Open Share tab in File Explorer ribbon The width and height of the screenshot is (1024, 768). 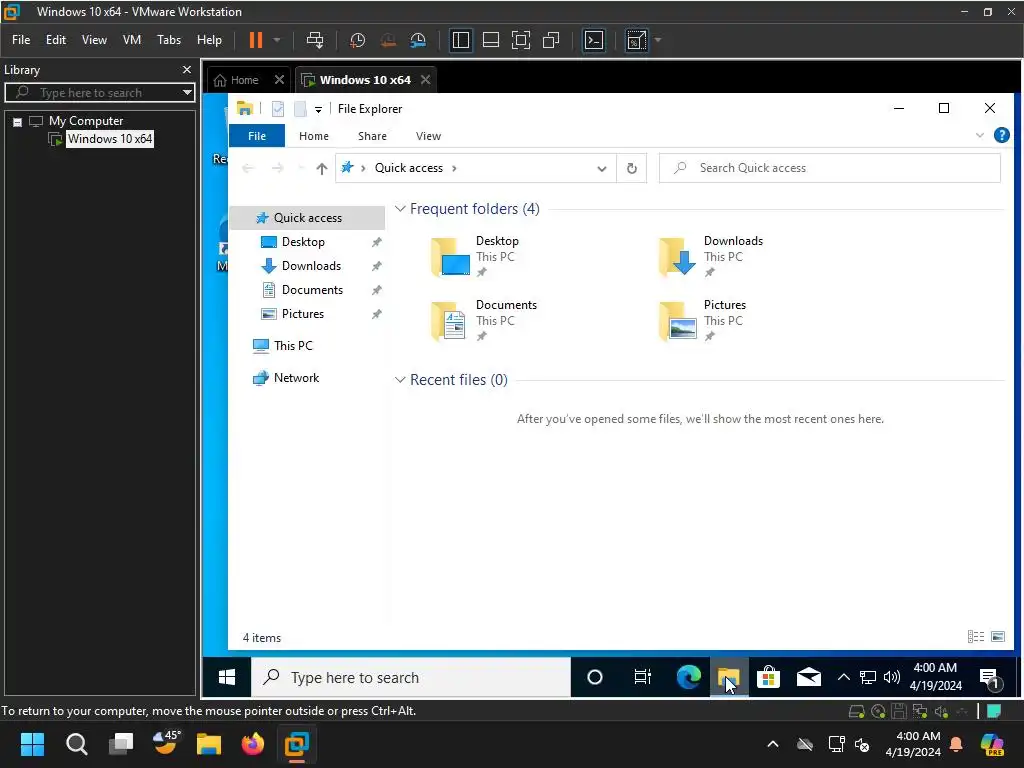point(372,136)
